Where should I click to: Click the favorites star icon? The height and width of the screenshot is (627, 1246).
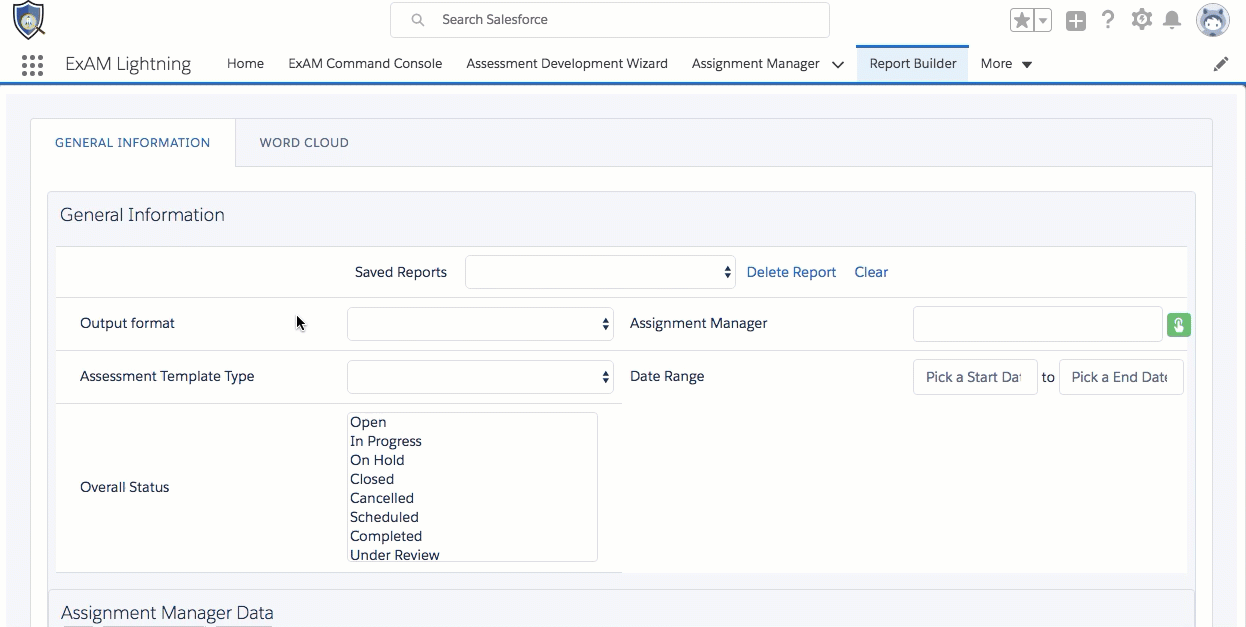(x=1021, y=20)
